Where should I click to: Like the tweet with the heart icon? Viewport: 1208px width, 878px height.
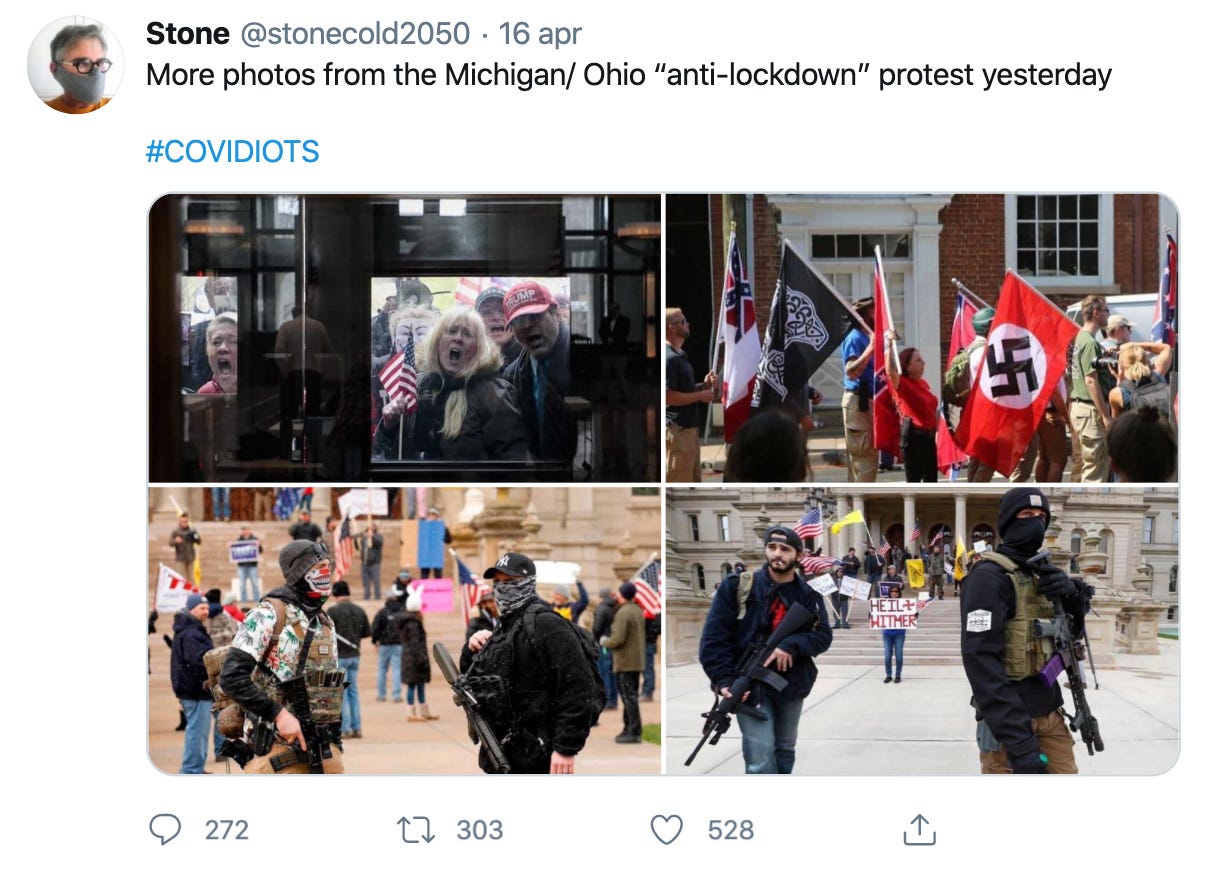point(667,829)
